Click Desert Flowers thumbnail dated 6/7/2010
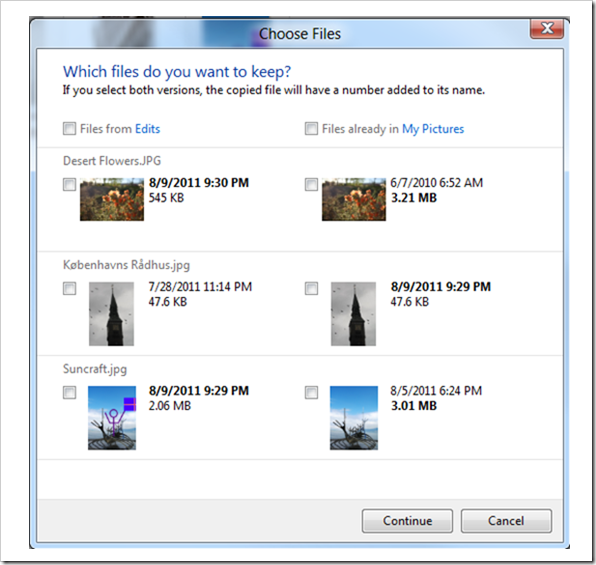 (354, 199)
